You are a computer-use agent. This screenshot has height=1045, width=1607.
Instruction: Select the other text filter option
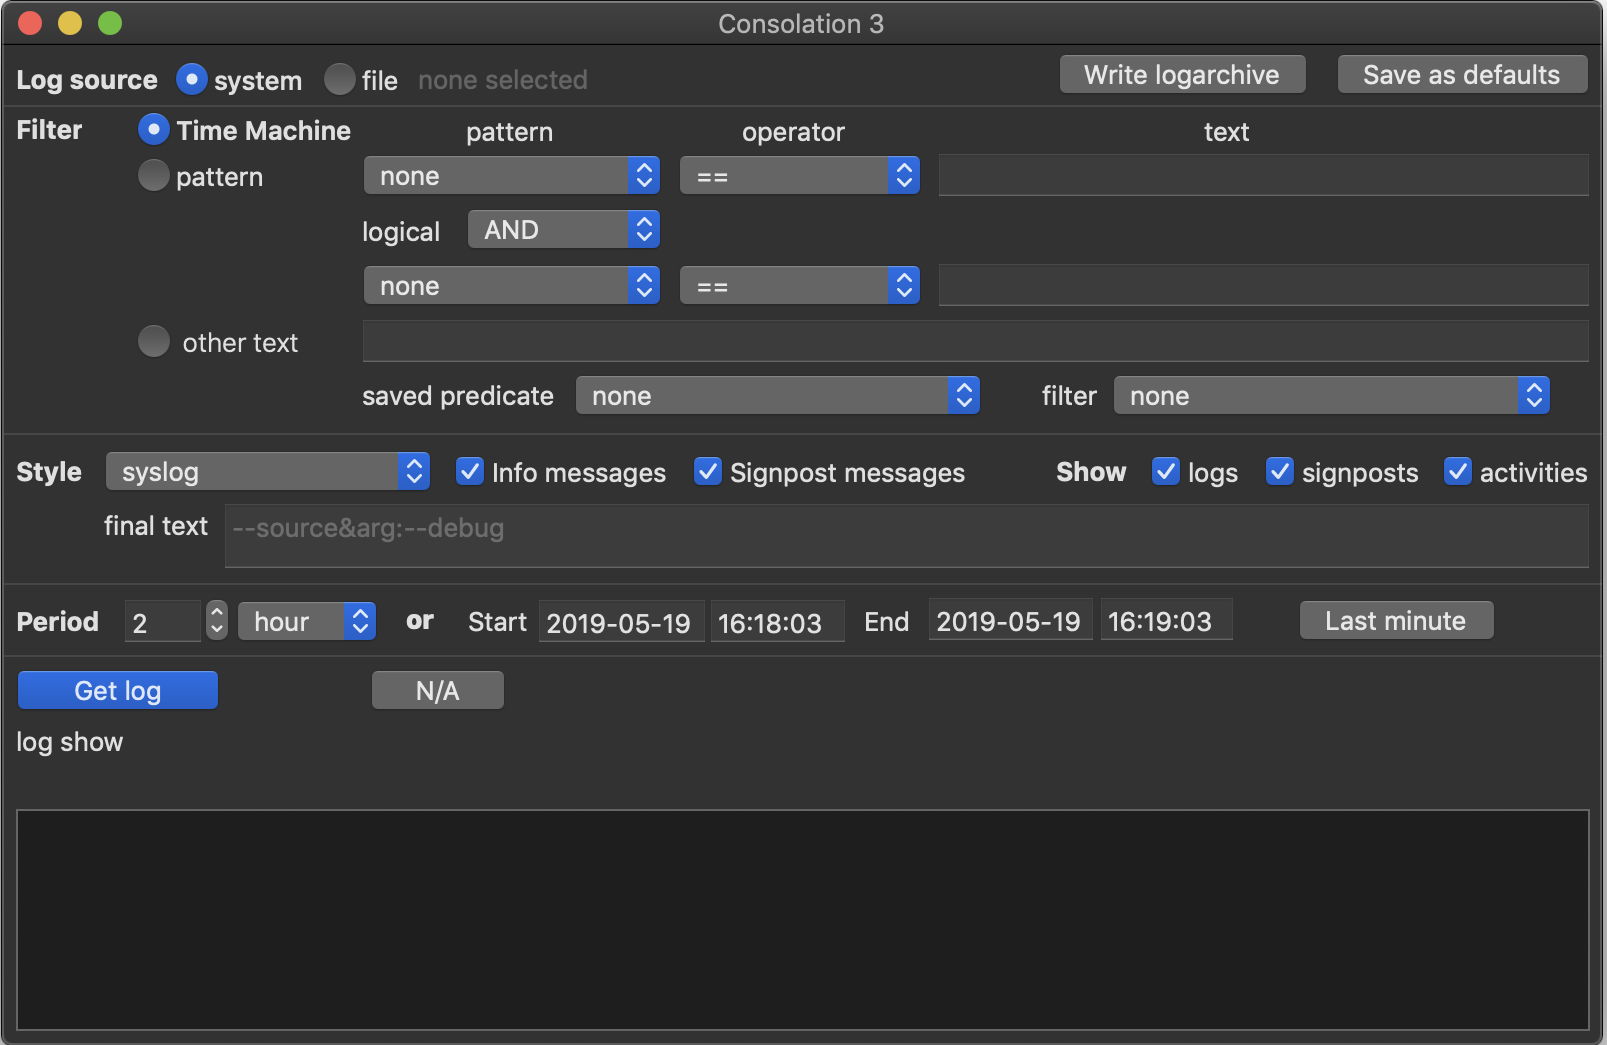pos(153,342)
